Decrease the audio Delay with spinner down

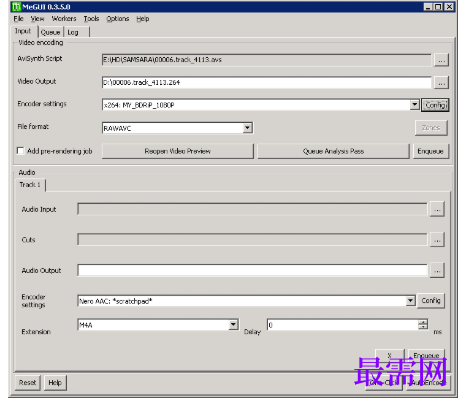423,327
